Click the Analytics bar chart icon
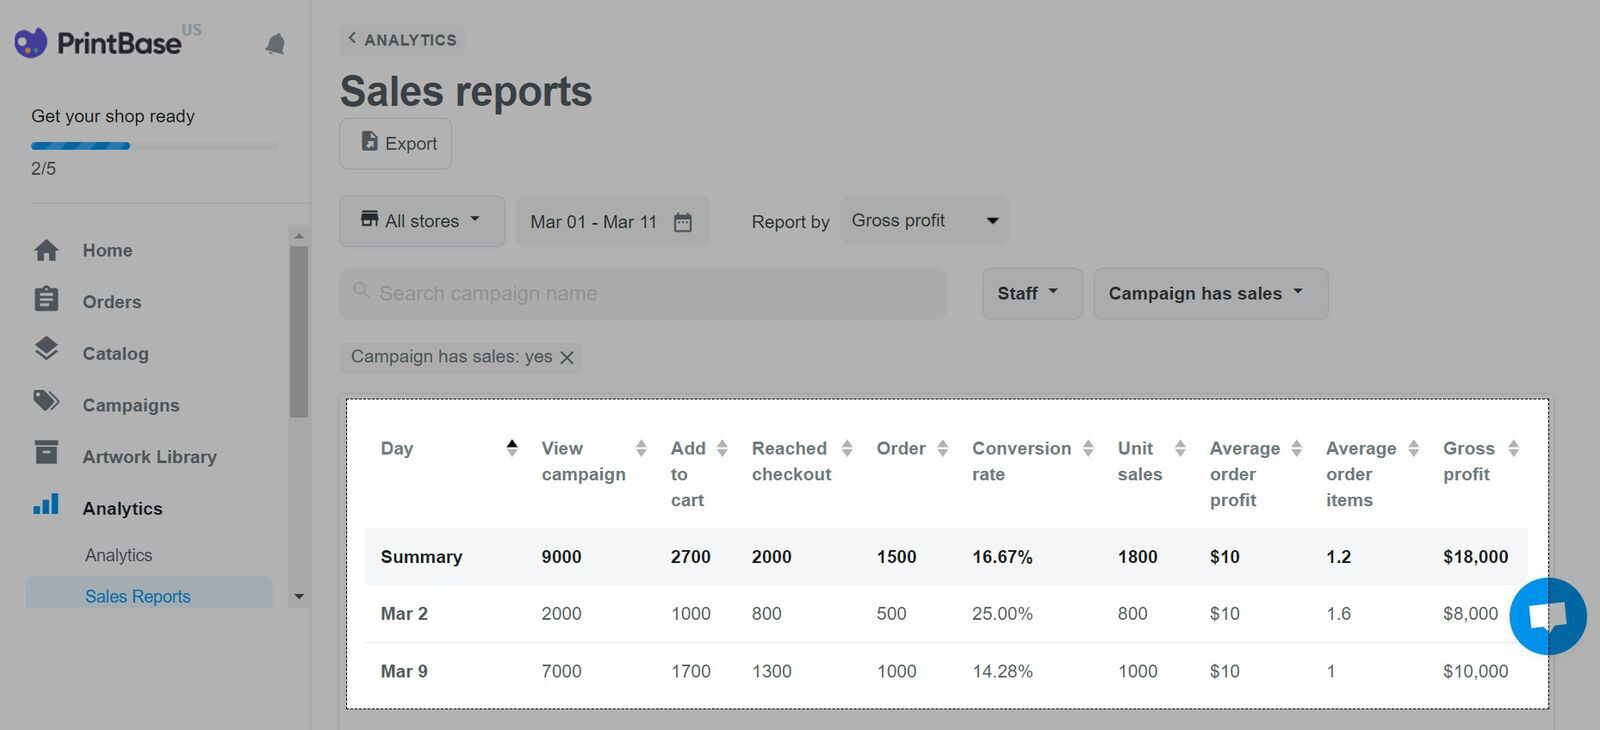1600x730 pixels. [46, 504]
